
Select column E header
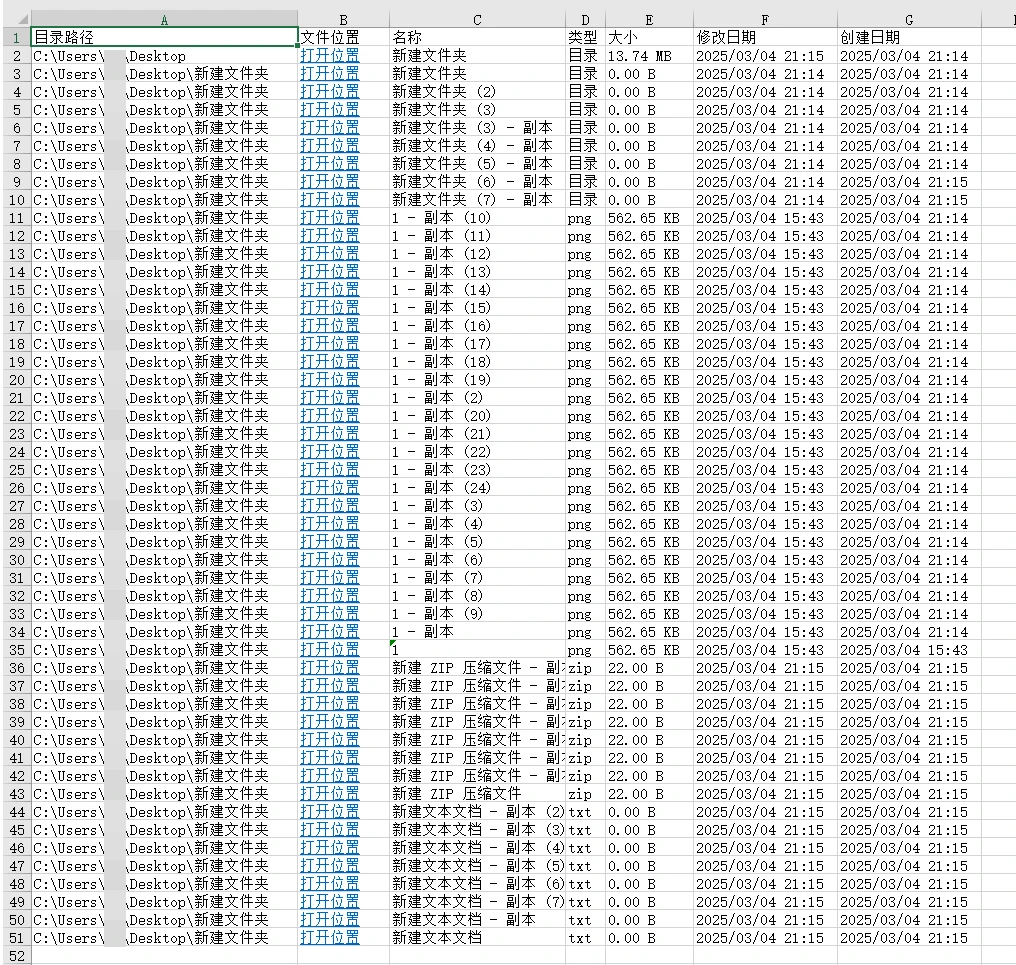(649, 19)
